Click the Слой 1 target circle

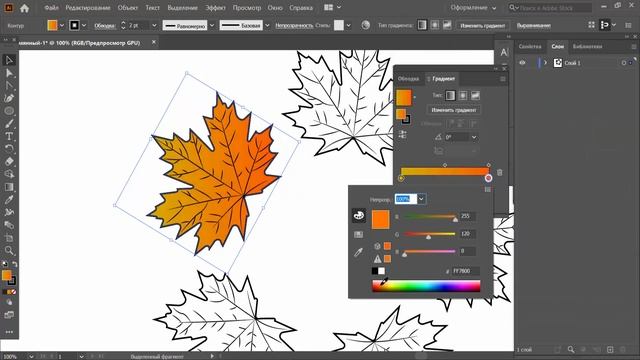[x=624, y=63]
